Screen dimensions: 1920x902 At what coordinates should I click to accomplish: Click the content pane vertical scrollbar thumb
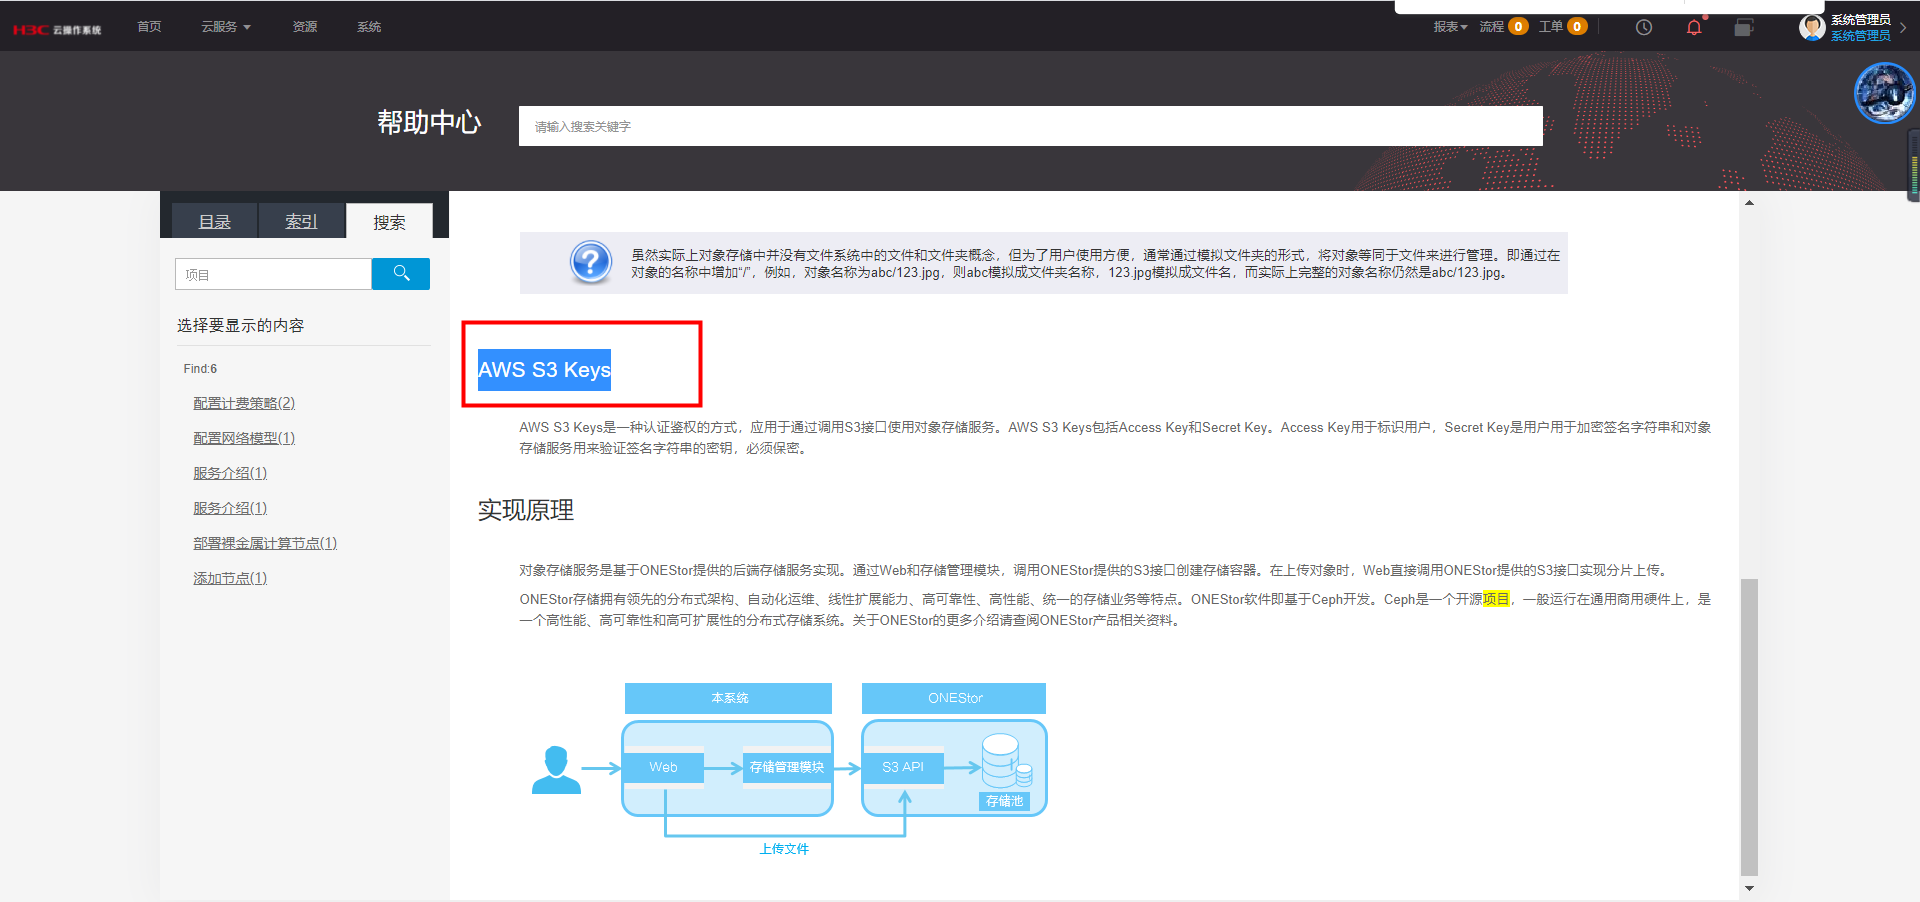click(x=1749, y=727)
